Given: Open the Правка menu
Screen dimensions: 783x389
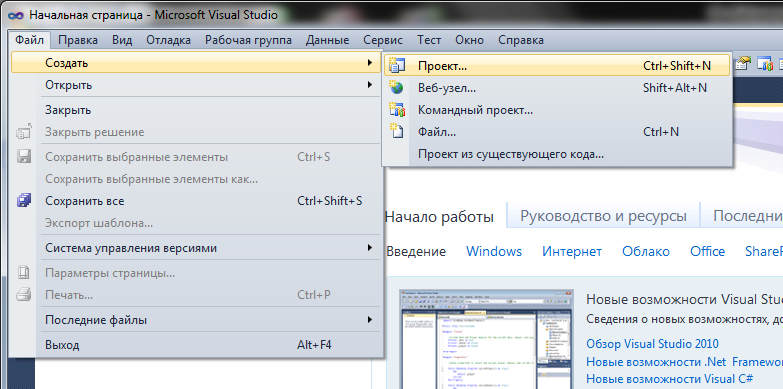Looking at the screenshot, I should pyautogui.click(x=78, y=40).
